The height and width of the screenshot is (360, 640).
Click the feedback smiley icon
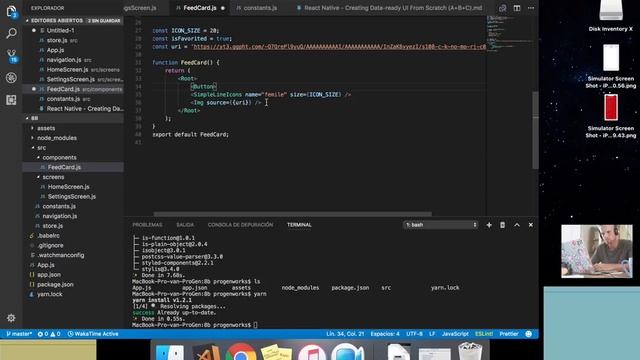[x=529, y=334]
